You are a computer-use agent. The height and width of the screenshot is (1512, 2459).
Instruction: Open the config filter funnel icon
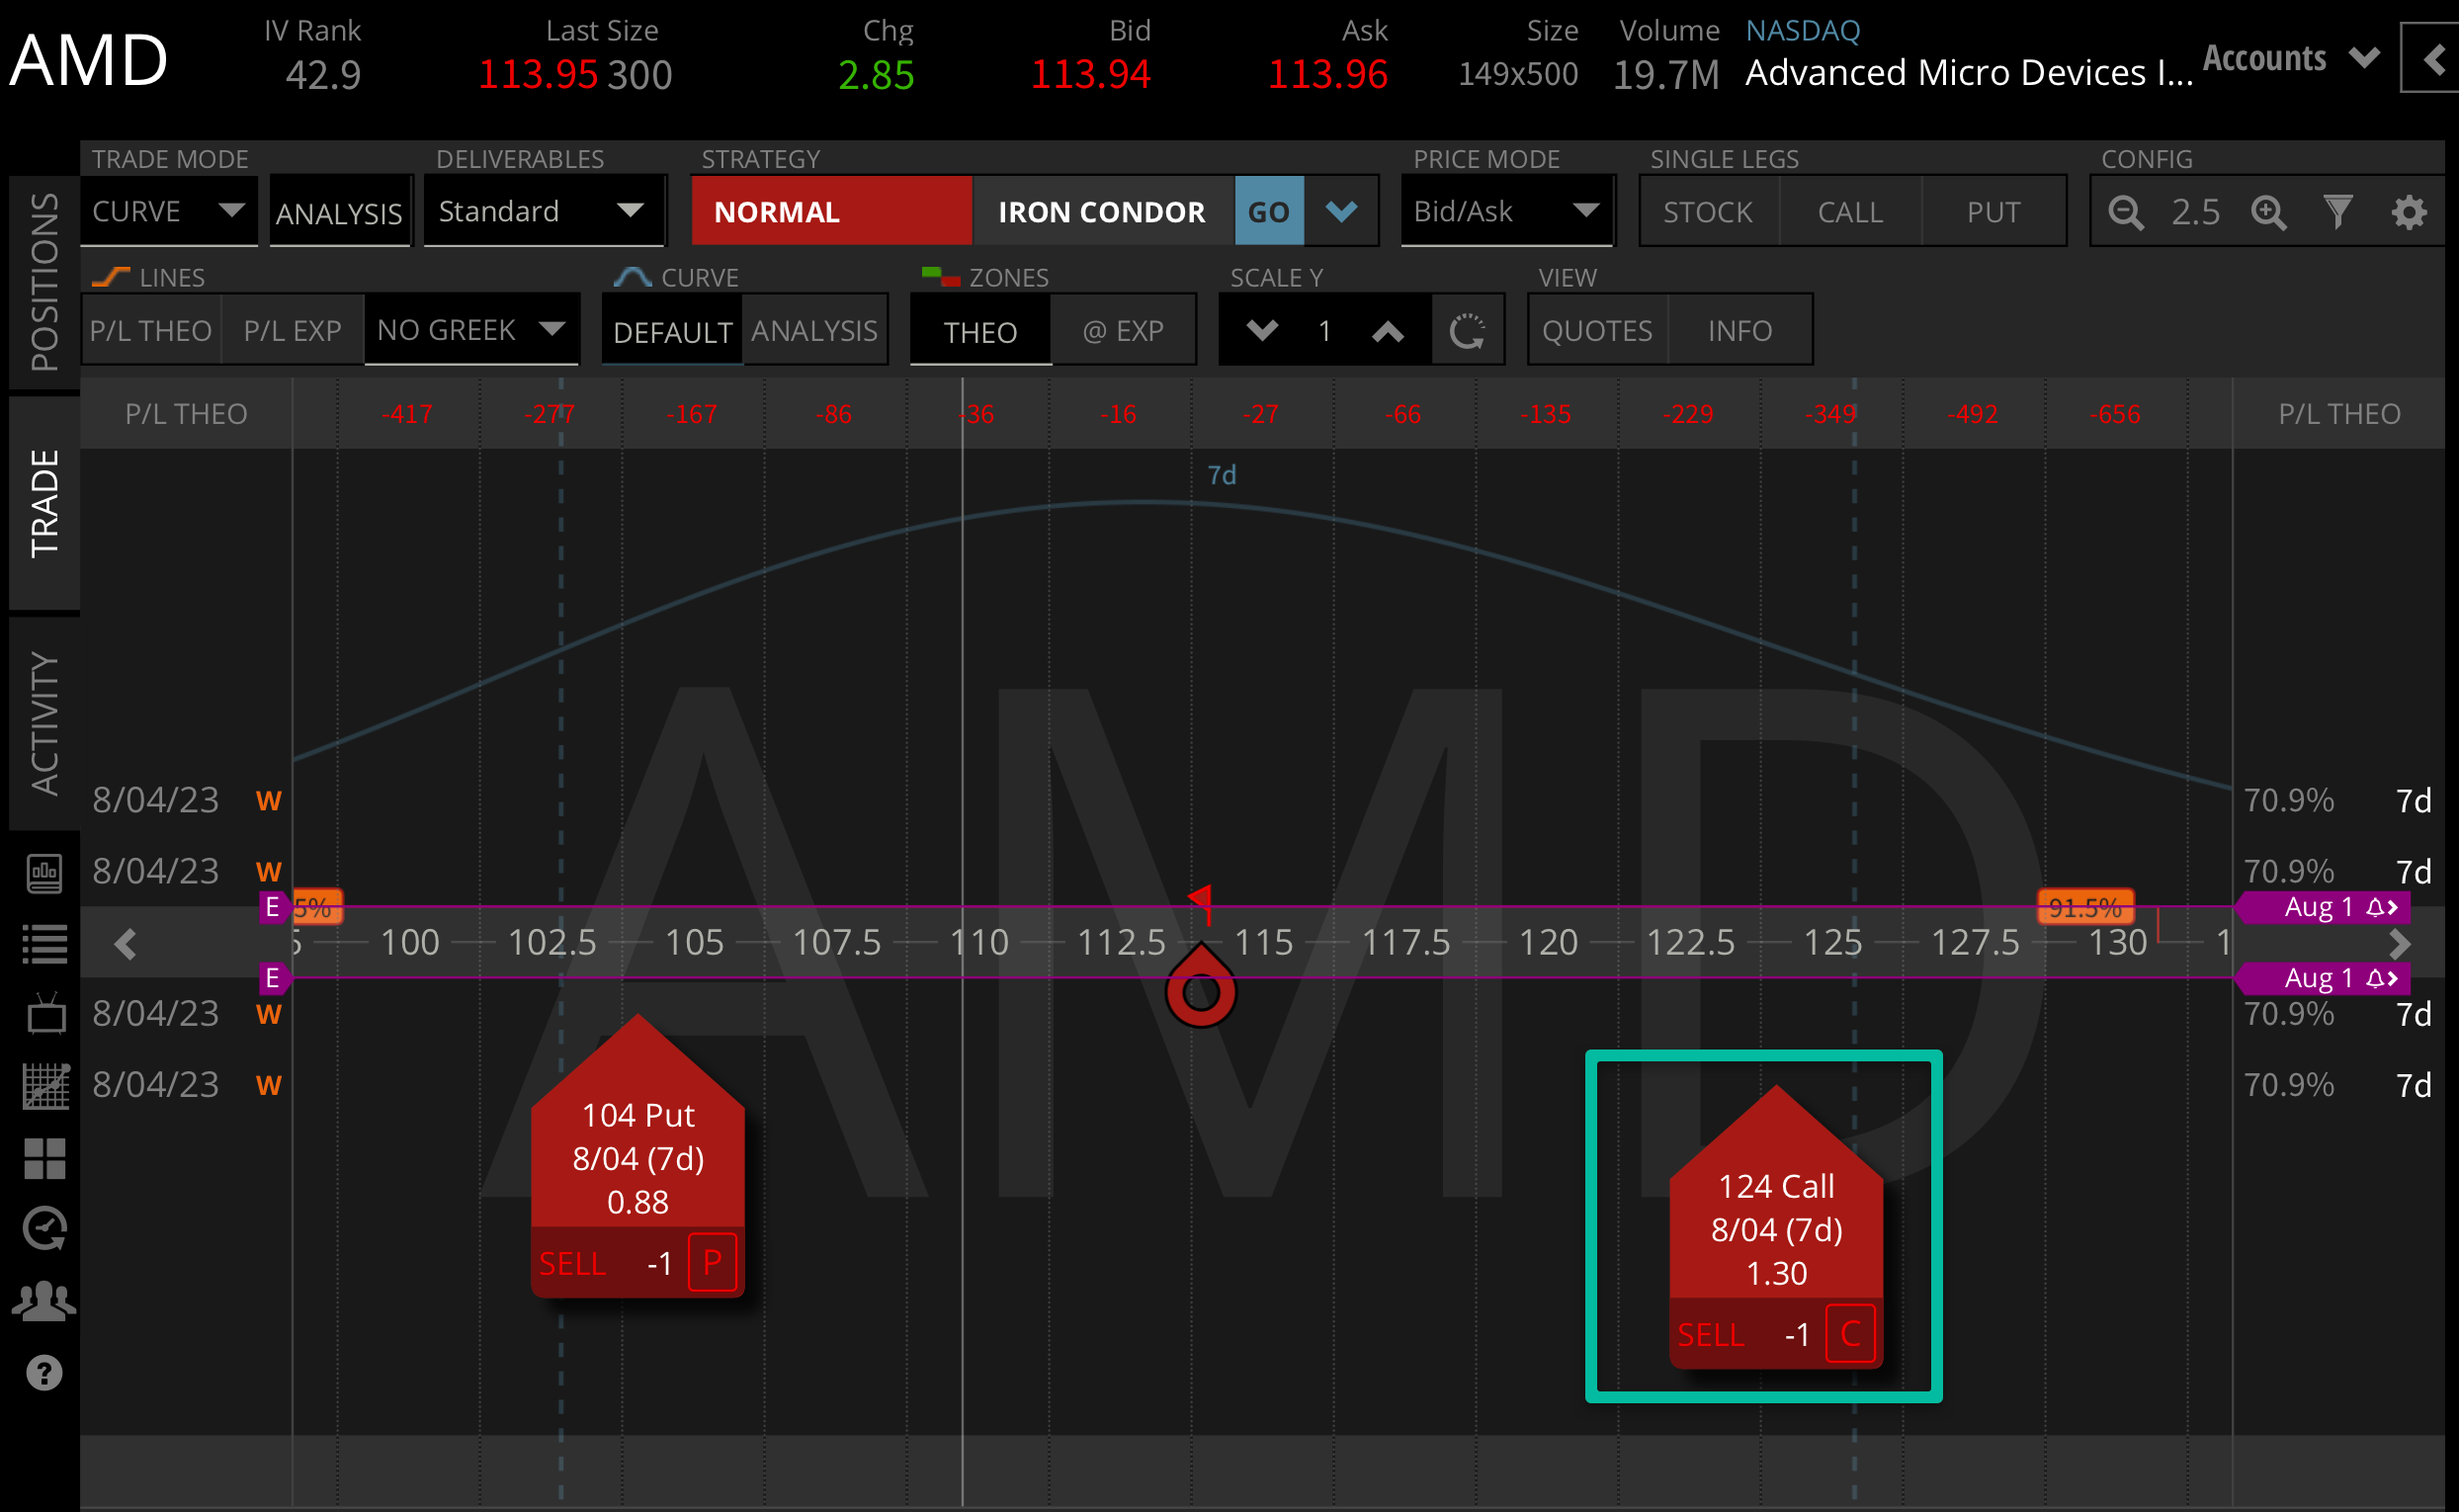point(2338,211)
